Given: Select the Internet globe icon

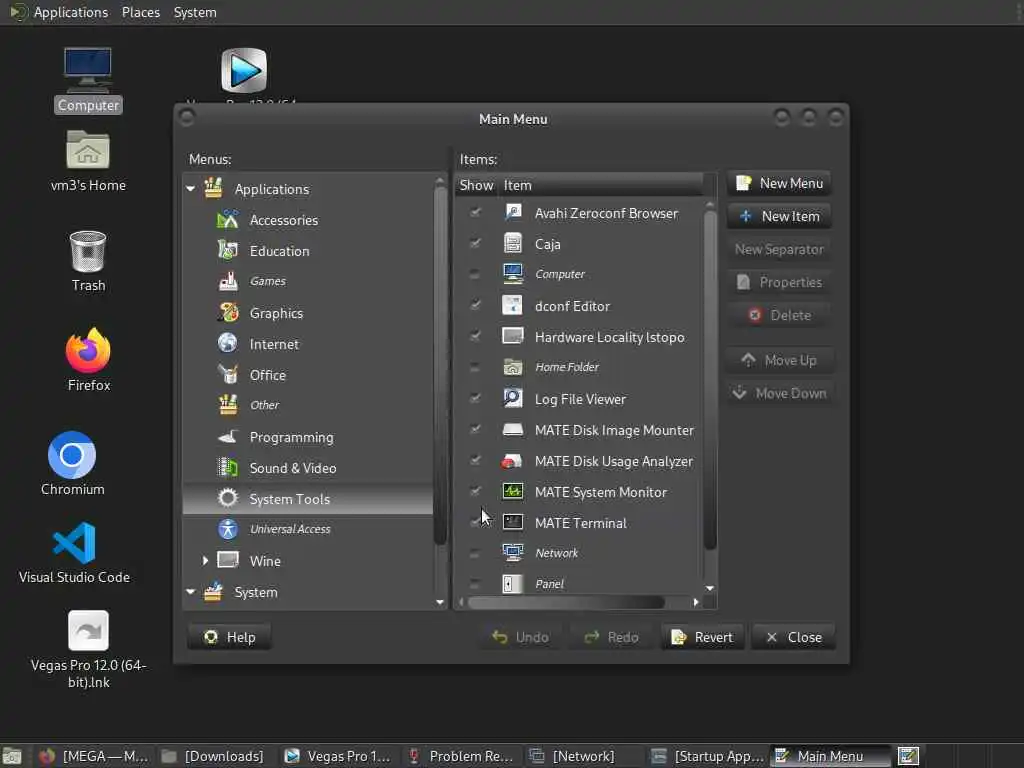Looking at the screenshot, I should click(x=227, y=344).
